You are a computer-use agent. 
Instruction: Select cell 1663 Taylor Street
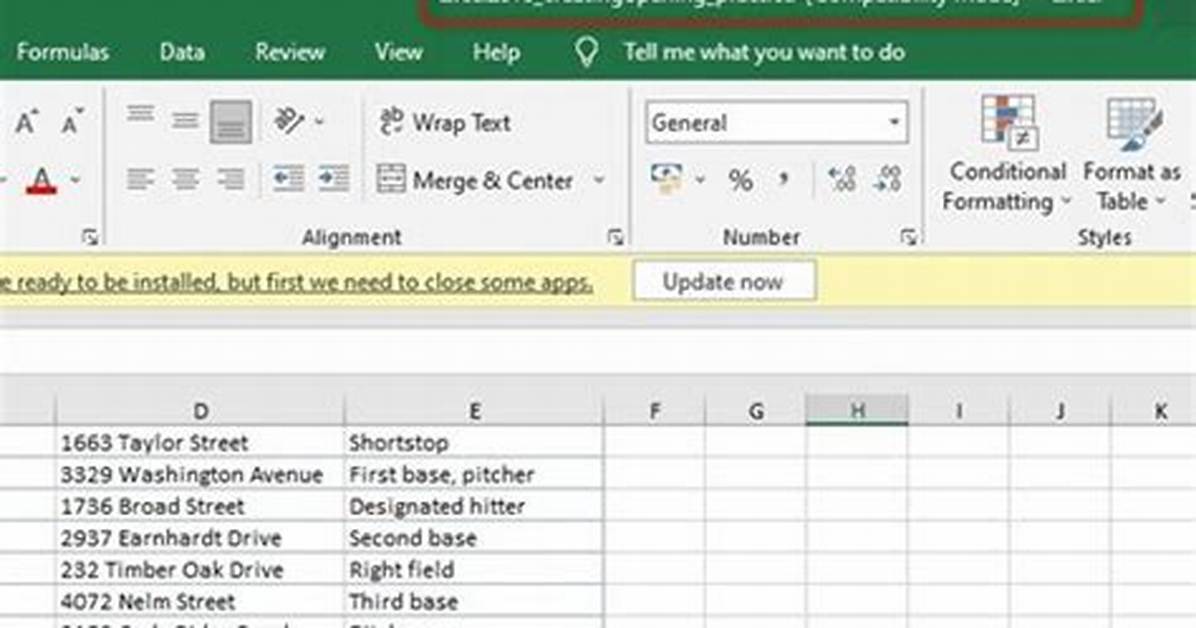pos(201,443)
